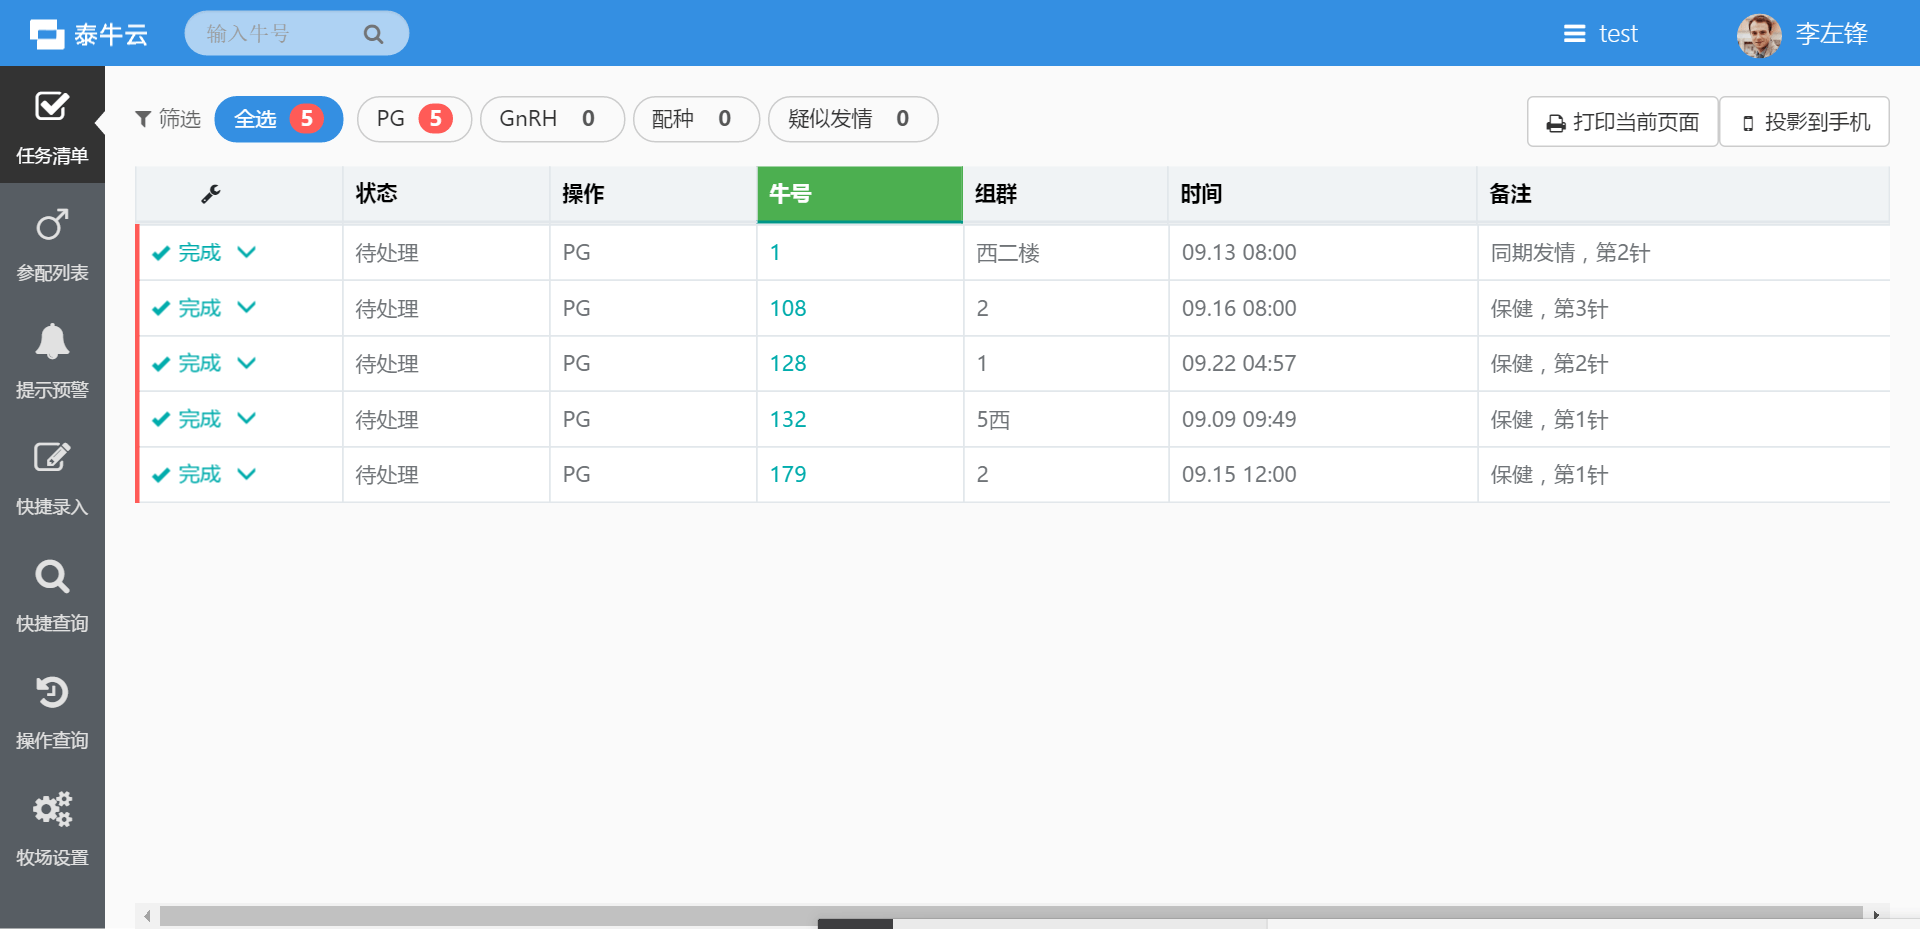Sort by the 牛号 column header
The height and width of the screenshot is (929, 1920).
pyautogui.click(x=859, y=194)
